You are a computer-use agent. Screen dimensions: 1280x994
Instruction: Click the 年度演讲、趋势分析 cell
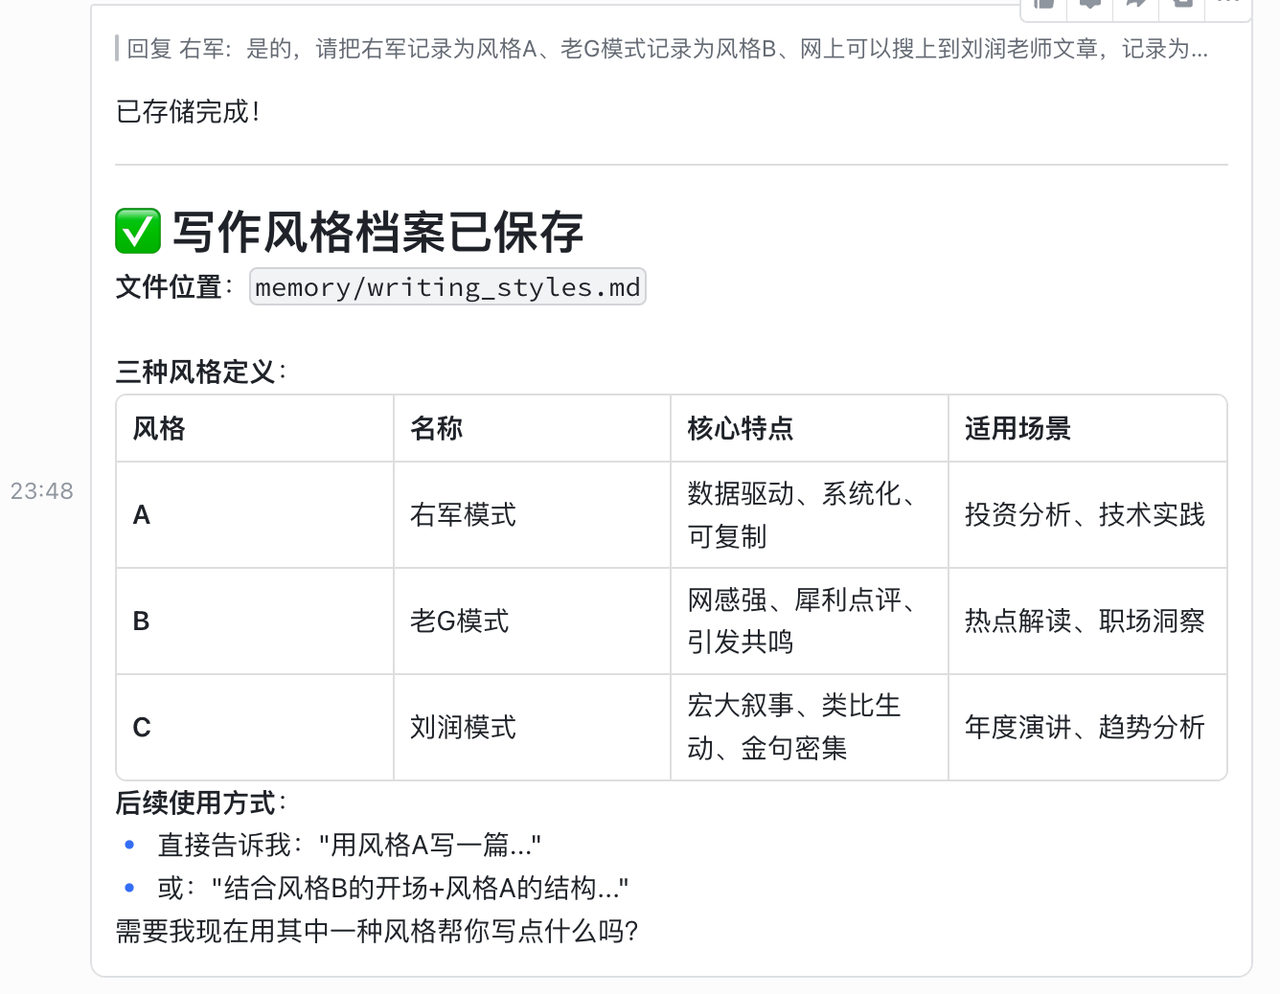coord(1087,727)
